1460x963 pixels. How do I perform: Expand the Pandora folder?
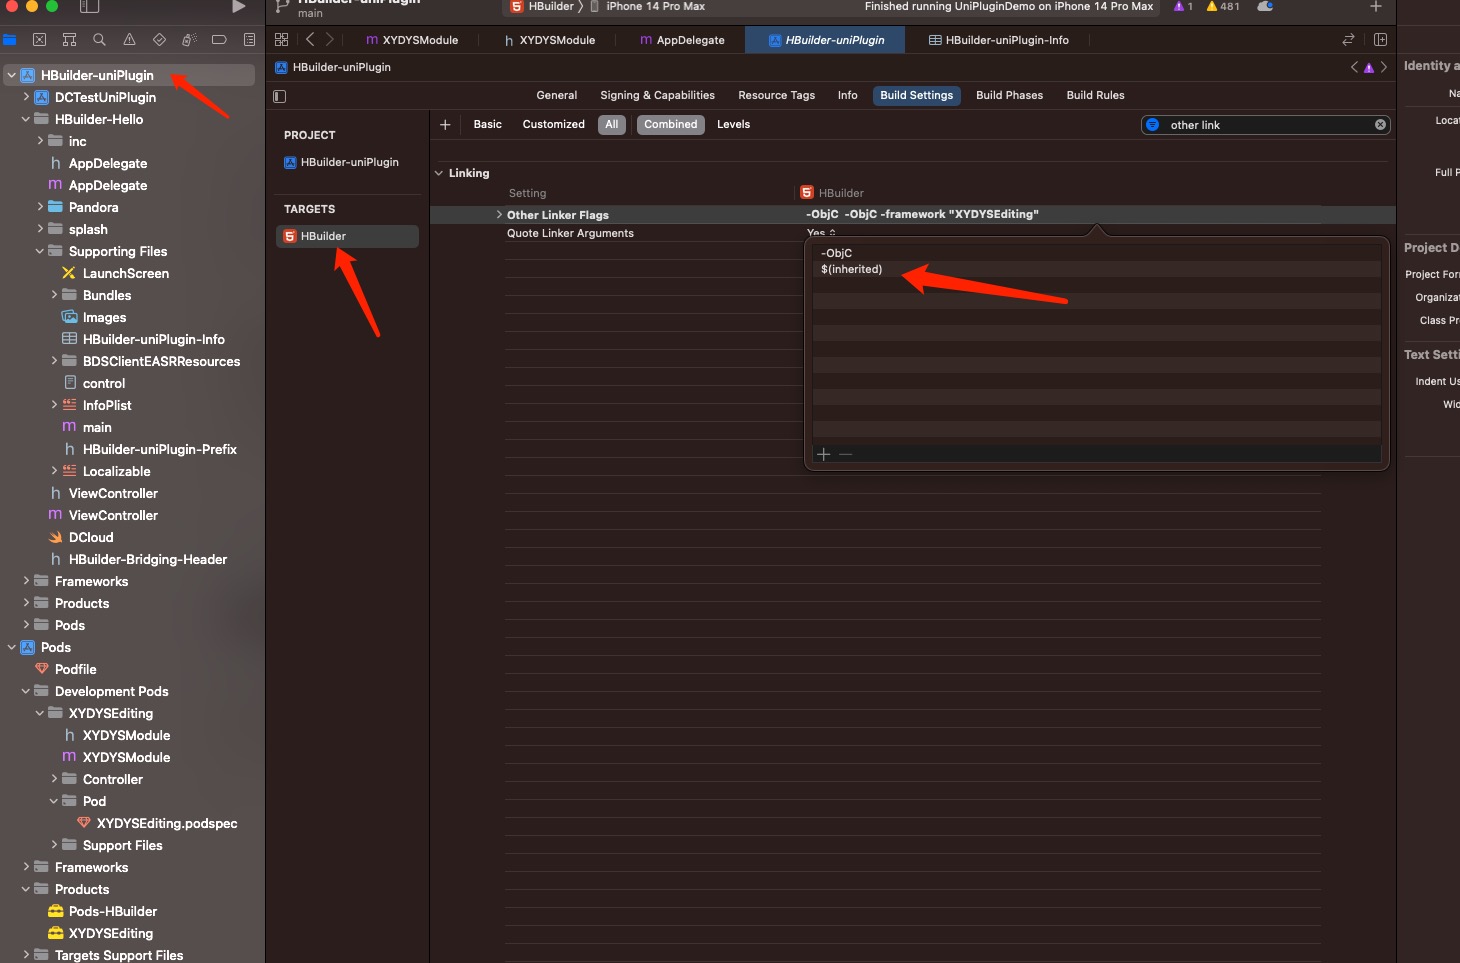(40, 207)
